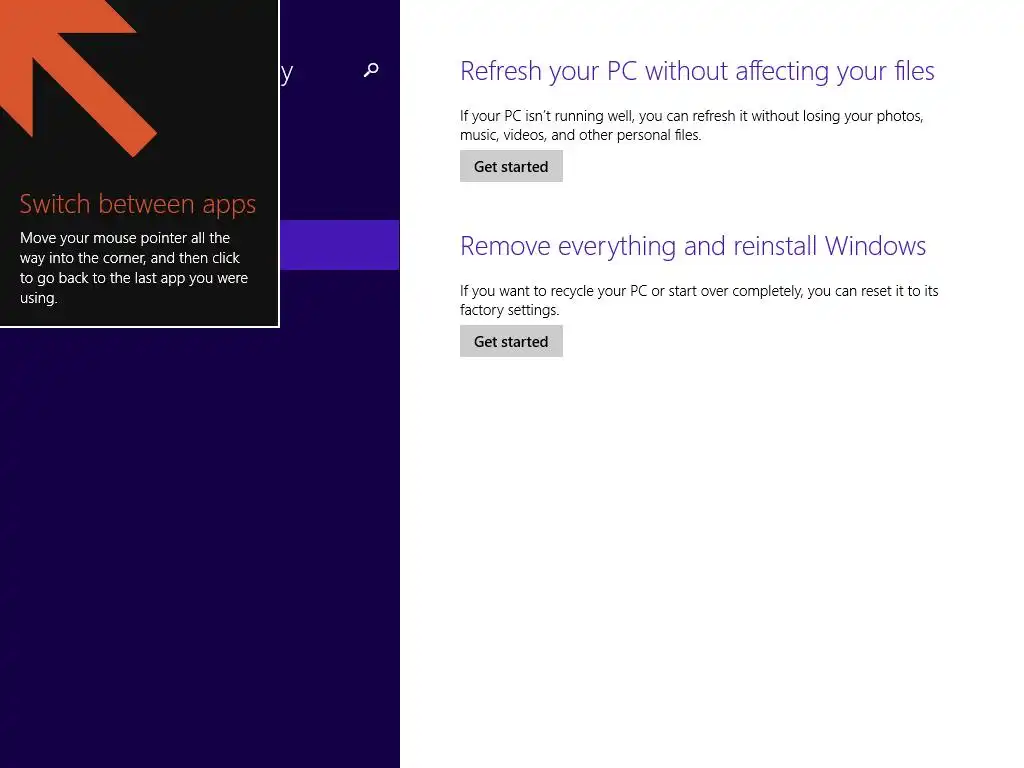Click the "Remove everything and reinstall Windows" heading
Screen dimensions: 1024x768
pyautogui.click(x=692, y=246)
